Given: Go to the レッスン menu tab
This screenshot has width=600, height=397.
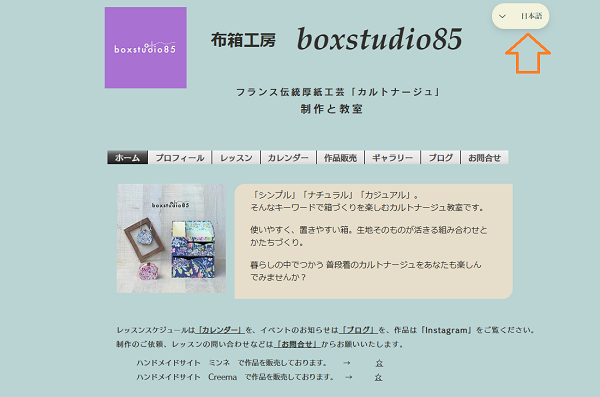Looking at the screenshot, I should pos(236,157).
